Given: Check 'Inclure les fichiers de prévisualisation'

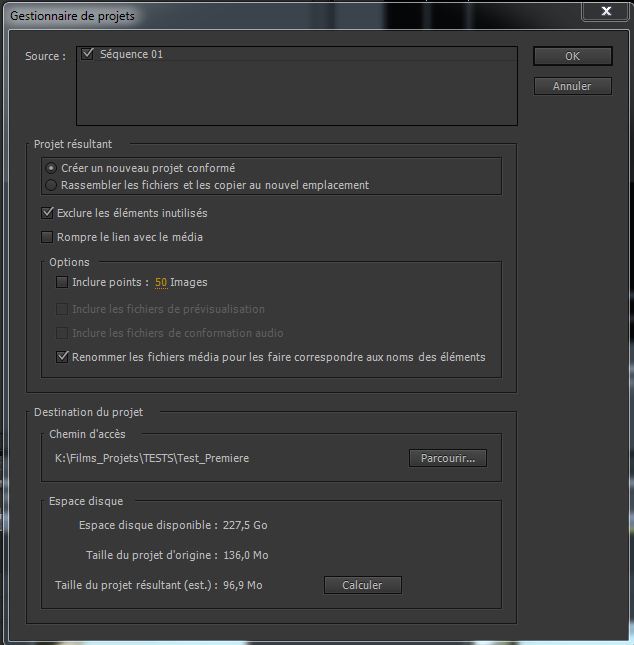Looking at the screenshot, I should (x=62, y=309).
